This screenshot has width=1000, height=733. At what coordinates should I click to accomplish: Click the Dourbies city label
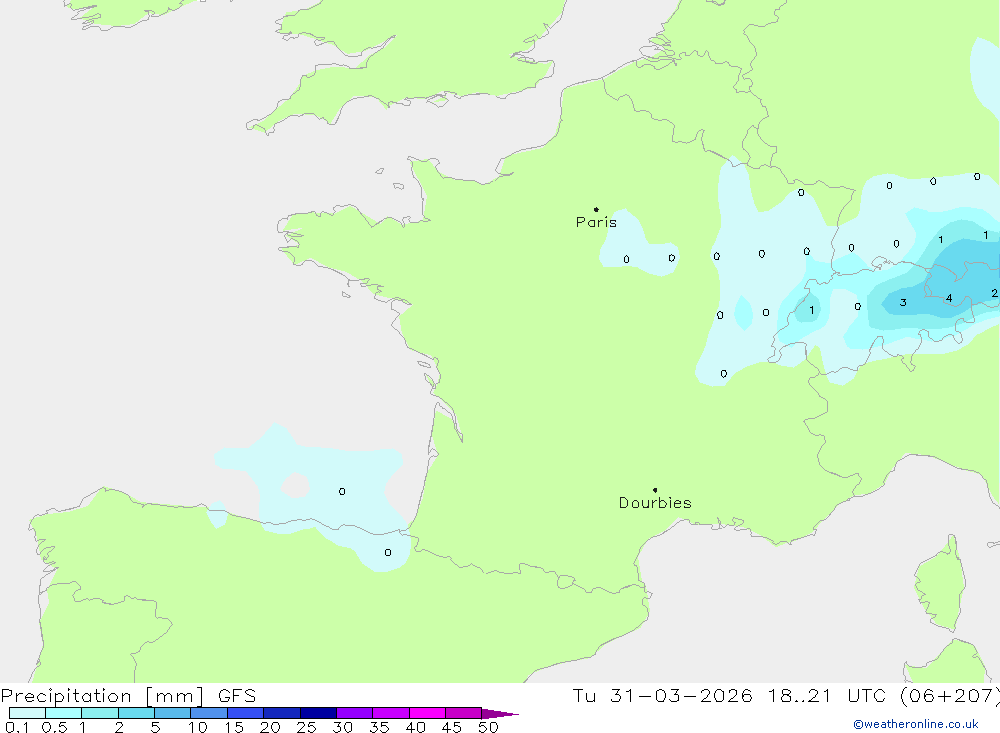[655, 503]
